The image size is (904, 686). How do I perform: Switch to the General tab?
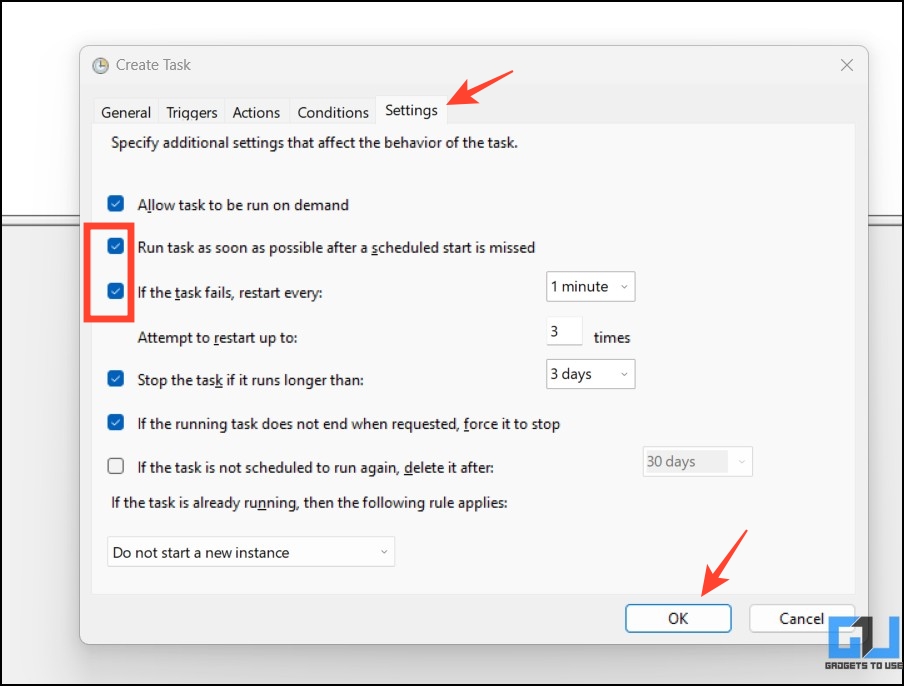tap(126, 112)
